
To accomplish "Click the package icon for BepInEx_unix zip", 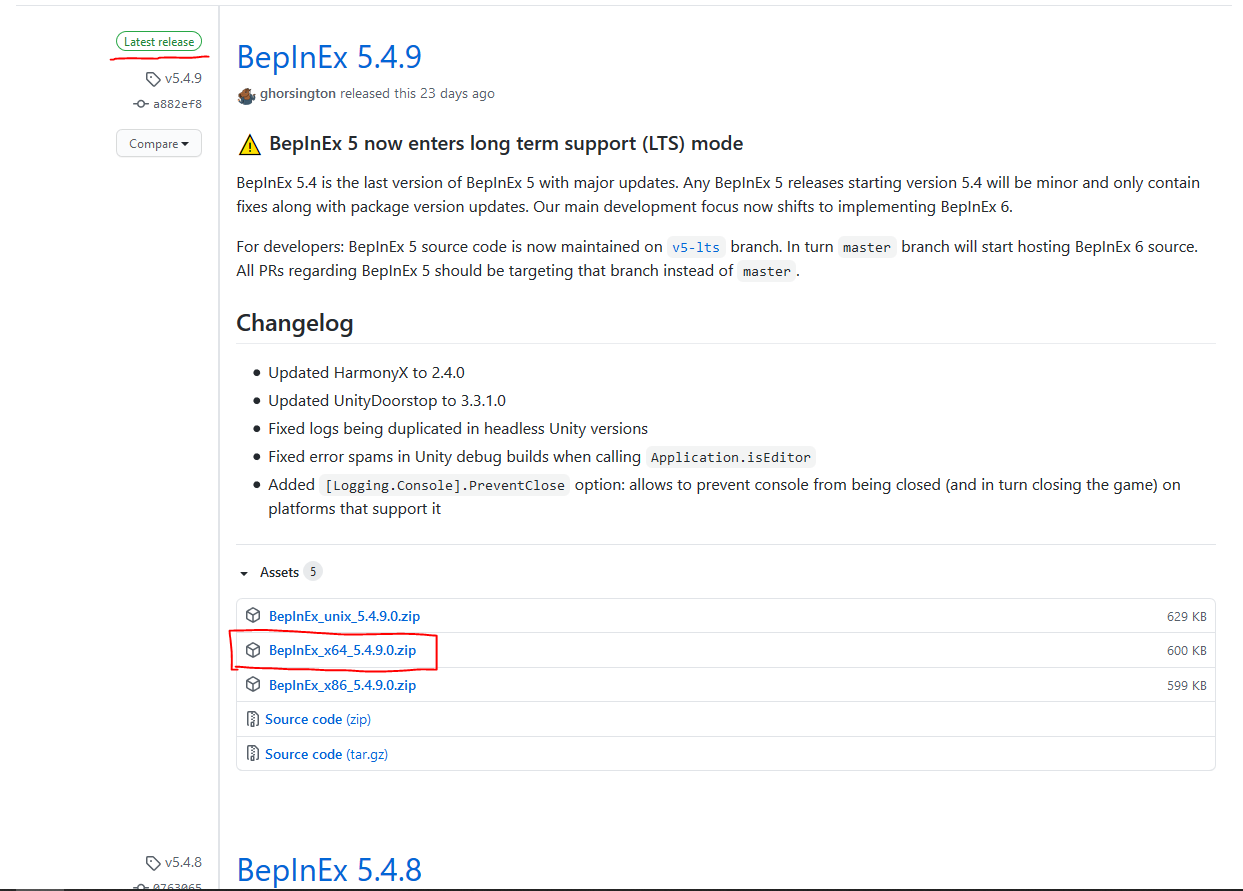I will 253,616.
